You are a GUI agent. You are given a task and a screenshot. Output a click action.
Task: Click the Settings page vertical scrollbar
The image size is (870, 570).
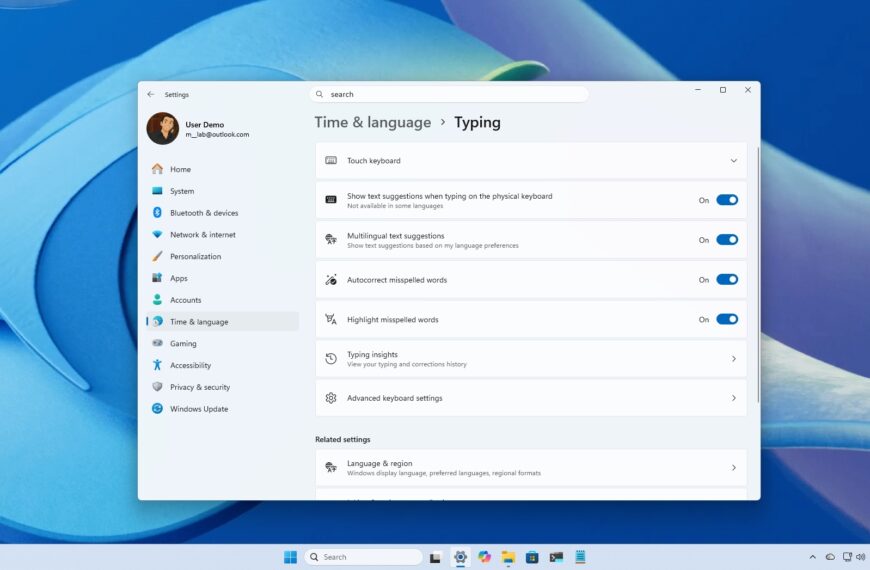(757, 274)
